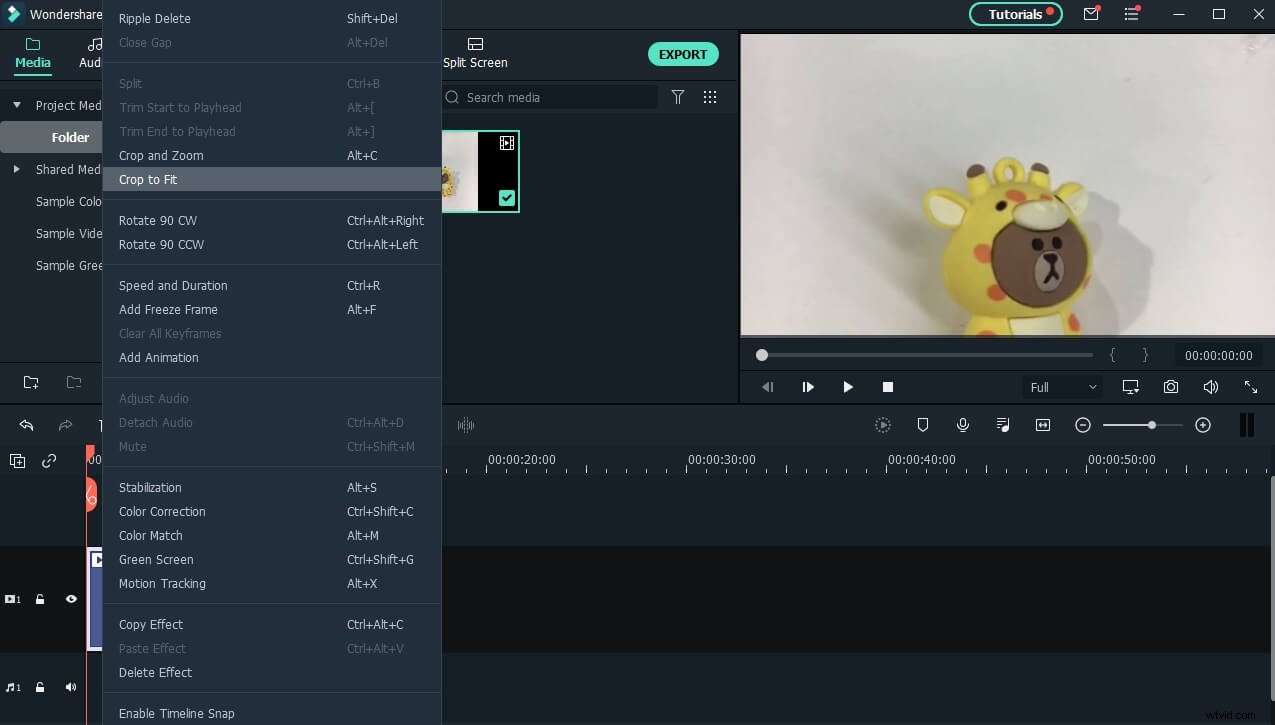Click the EXPORT button
Screen dimensions: 1275x725
click(x=683, y=54)
